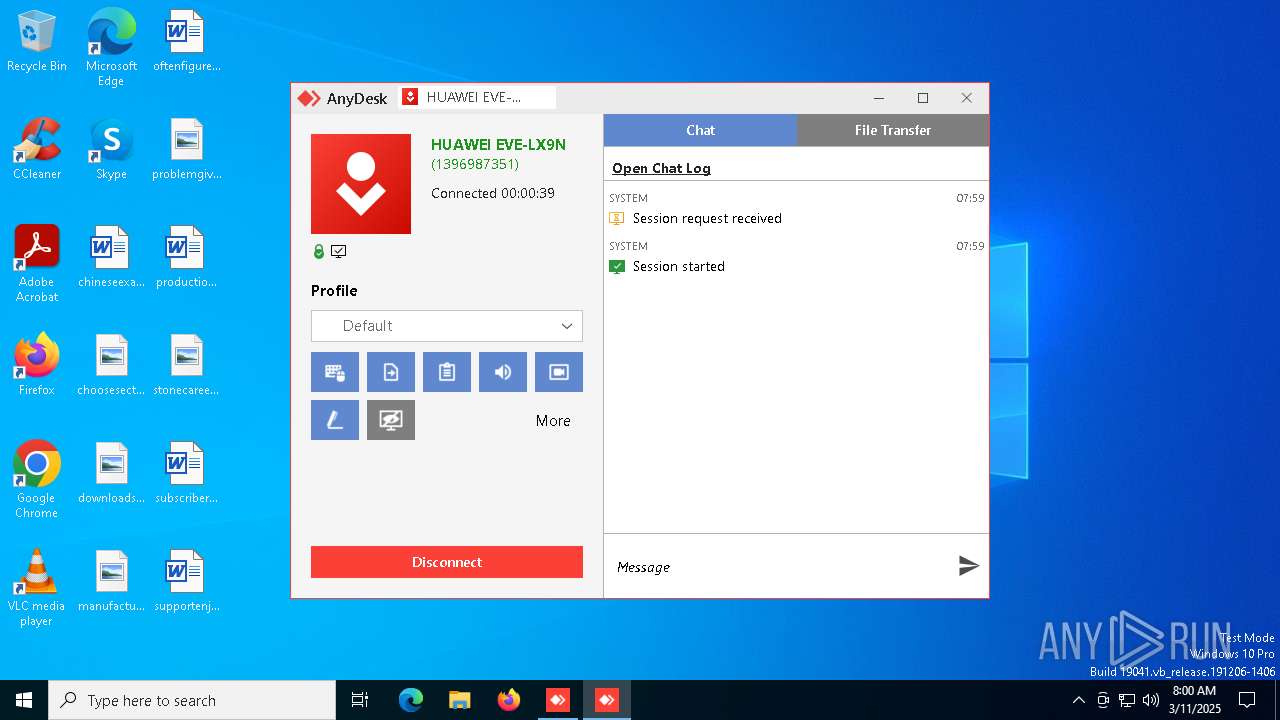Select manufactu image file on desktop

click(x=111, y=582)
